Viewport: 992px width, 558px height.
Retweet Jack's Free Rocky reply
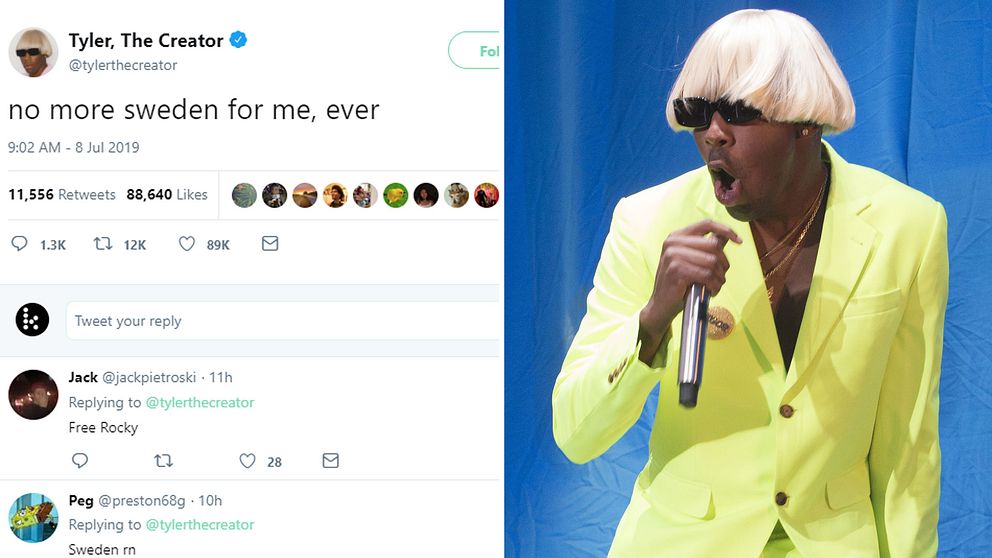coord(163,460)
